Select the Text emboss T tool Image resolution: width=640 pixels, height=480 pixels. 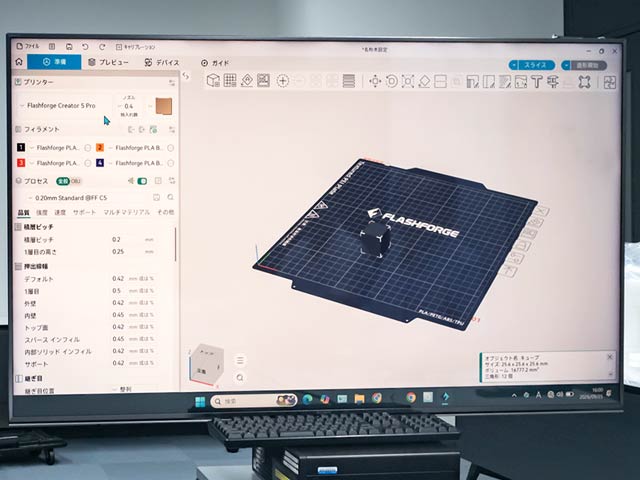click(537, 82)
